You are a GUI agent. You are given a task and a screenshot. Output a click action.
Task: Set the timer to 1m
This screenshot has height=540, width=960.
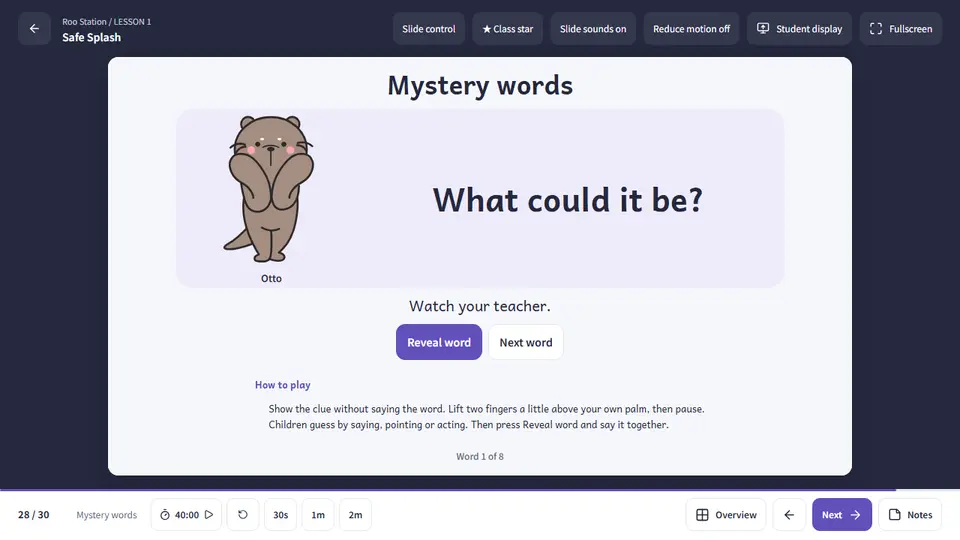pos(318,515)
